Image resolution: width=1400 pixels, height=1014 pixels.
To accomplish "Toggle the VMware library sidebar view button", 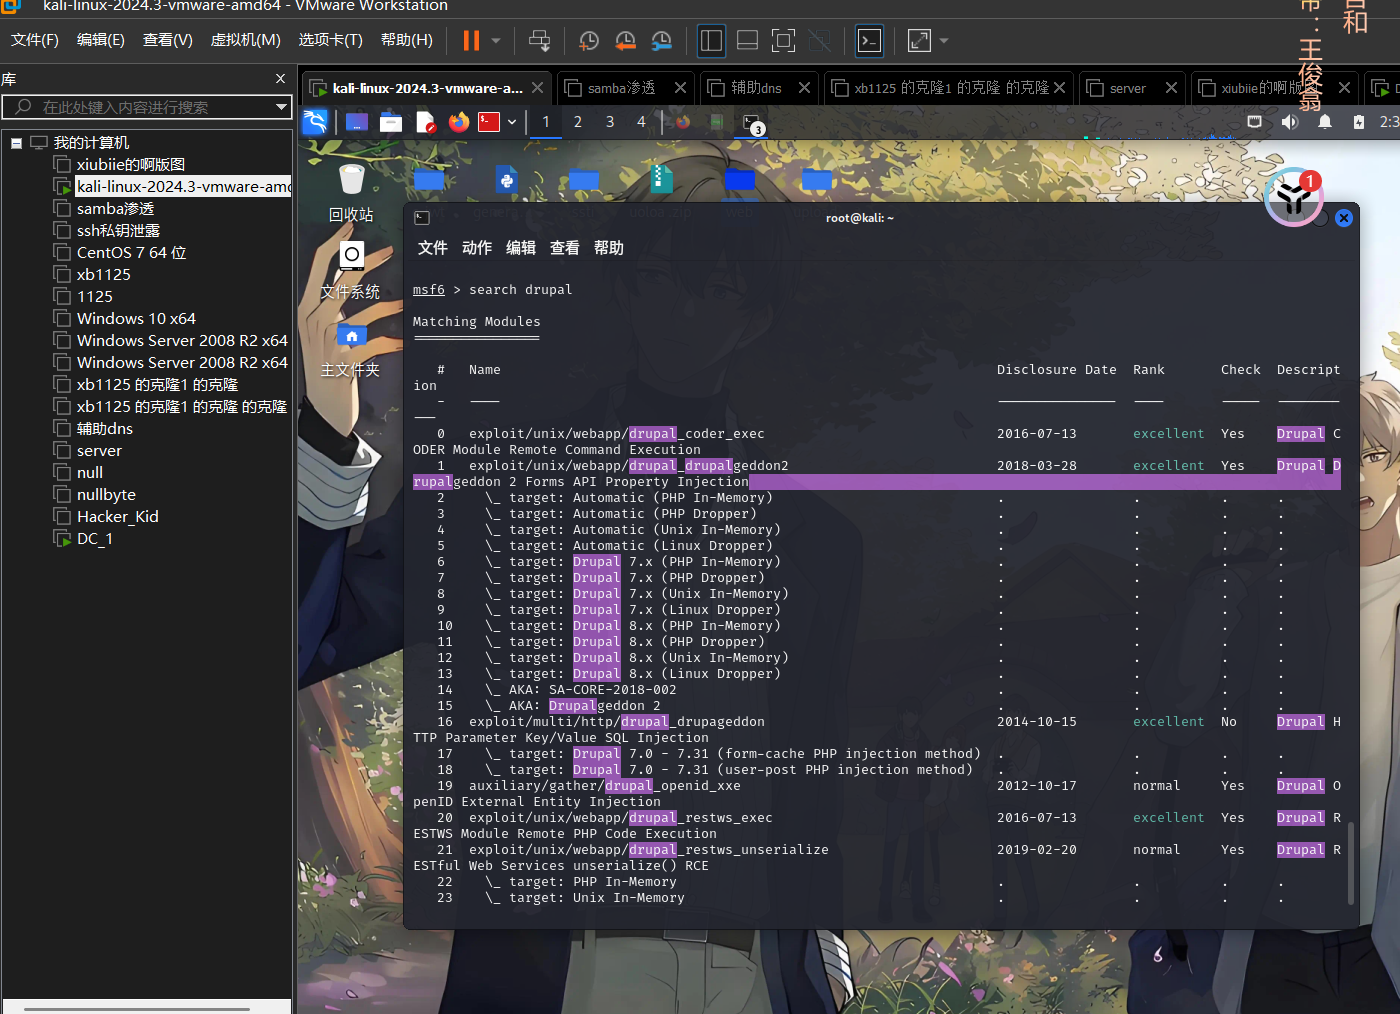I will click(711, 41).
